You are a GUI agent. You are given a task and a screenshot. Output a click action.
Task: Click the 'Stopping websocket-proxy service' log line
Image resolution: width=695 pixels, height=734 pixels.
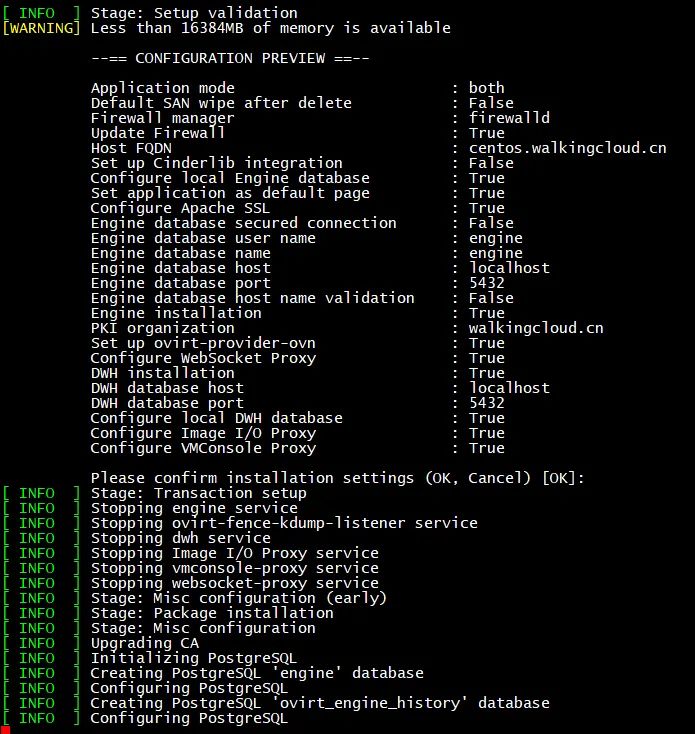tap(234, 583)
